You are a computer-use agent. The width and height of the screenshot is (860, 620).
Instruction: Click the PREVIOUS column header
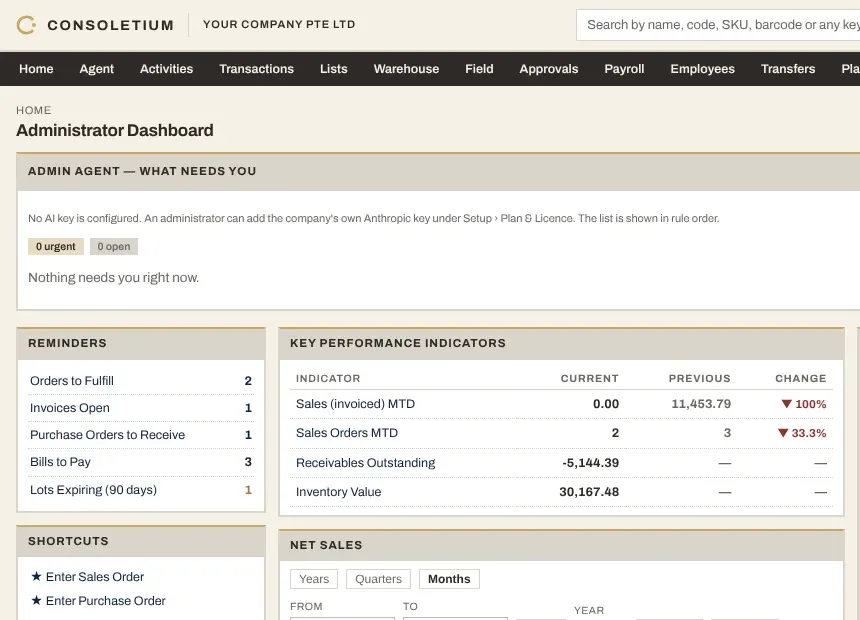pos(699,378)
